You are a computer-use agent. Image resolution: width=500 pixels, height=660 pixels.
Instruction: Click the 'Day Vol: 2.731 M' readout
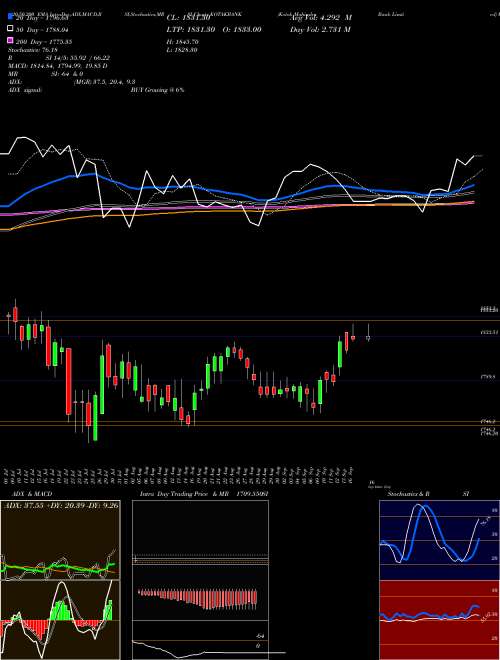point(320,29)
